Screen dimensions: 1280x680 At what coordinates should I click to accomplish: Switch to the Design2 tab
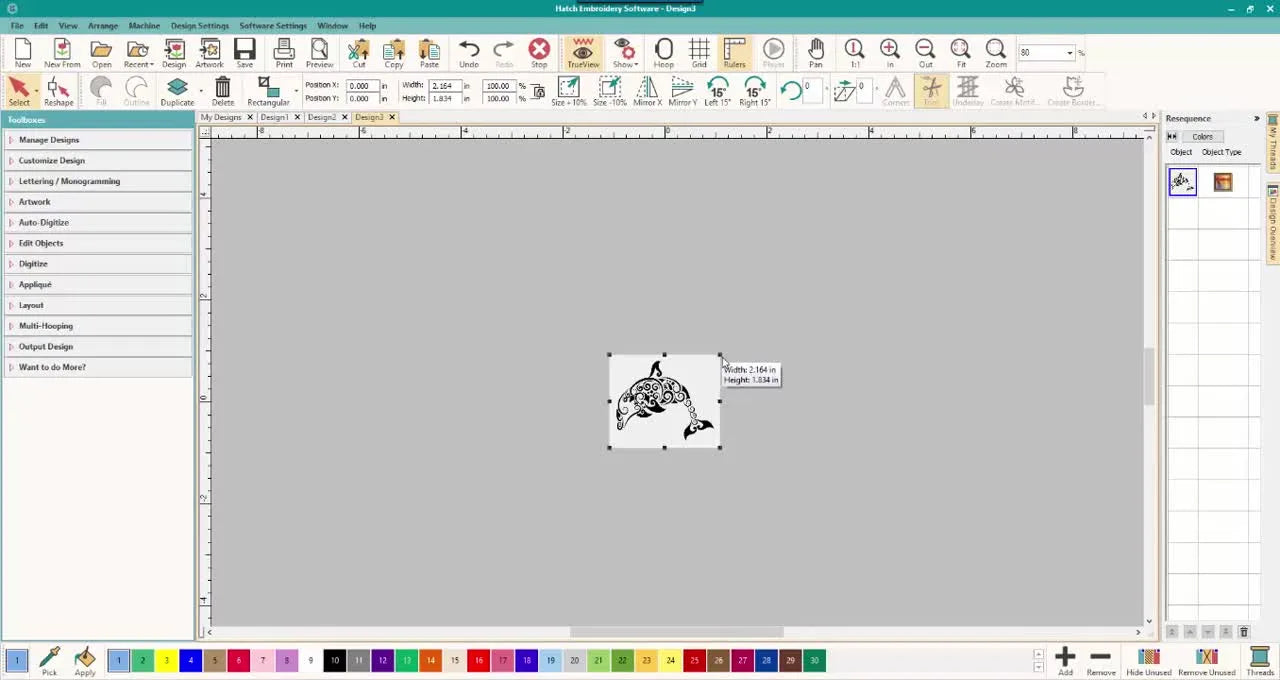(x=320, y=117)
